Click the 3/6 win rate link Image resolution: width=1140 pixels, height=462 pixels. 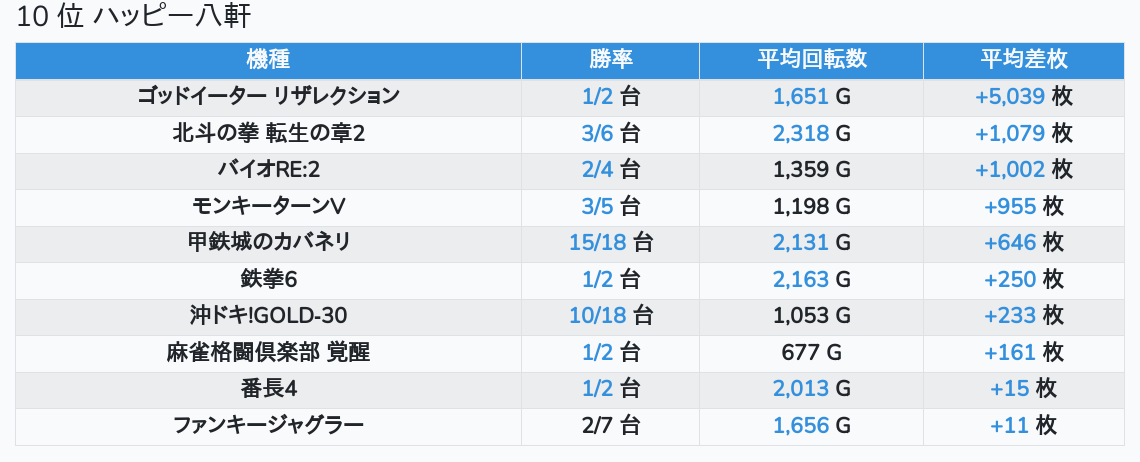pos(598,133)
